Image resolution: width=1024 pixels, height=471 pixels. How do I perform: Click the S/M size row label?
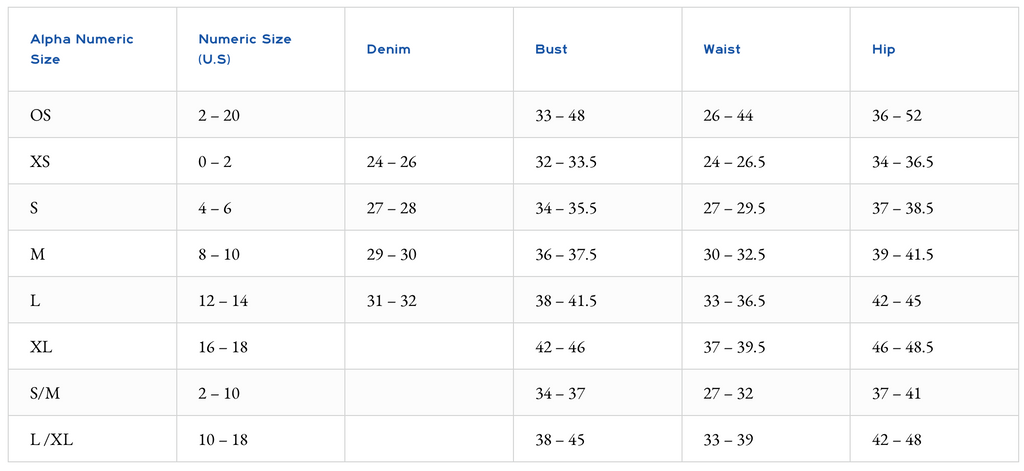click(44, 393)
